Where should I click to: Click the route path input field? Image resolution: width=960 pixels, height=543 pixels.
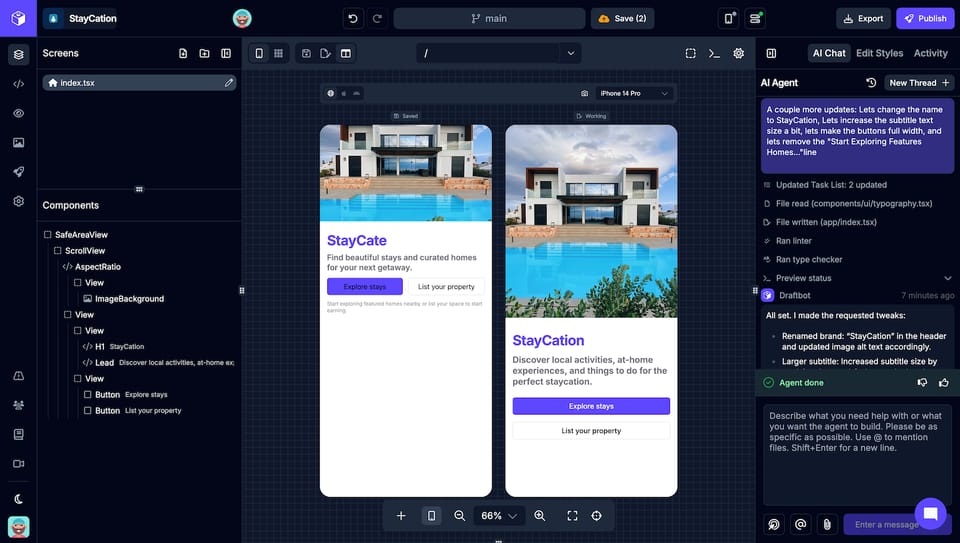click(488, 53)
